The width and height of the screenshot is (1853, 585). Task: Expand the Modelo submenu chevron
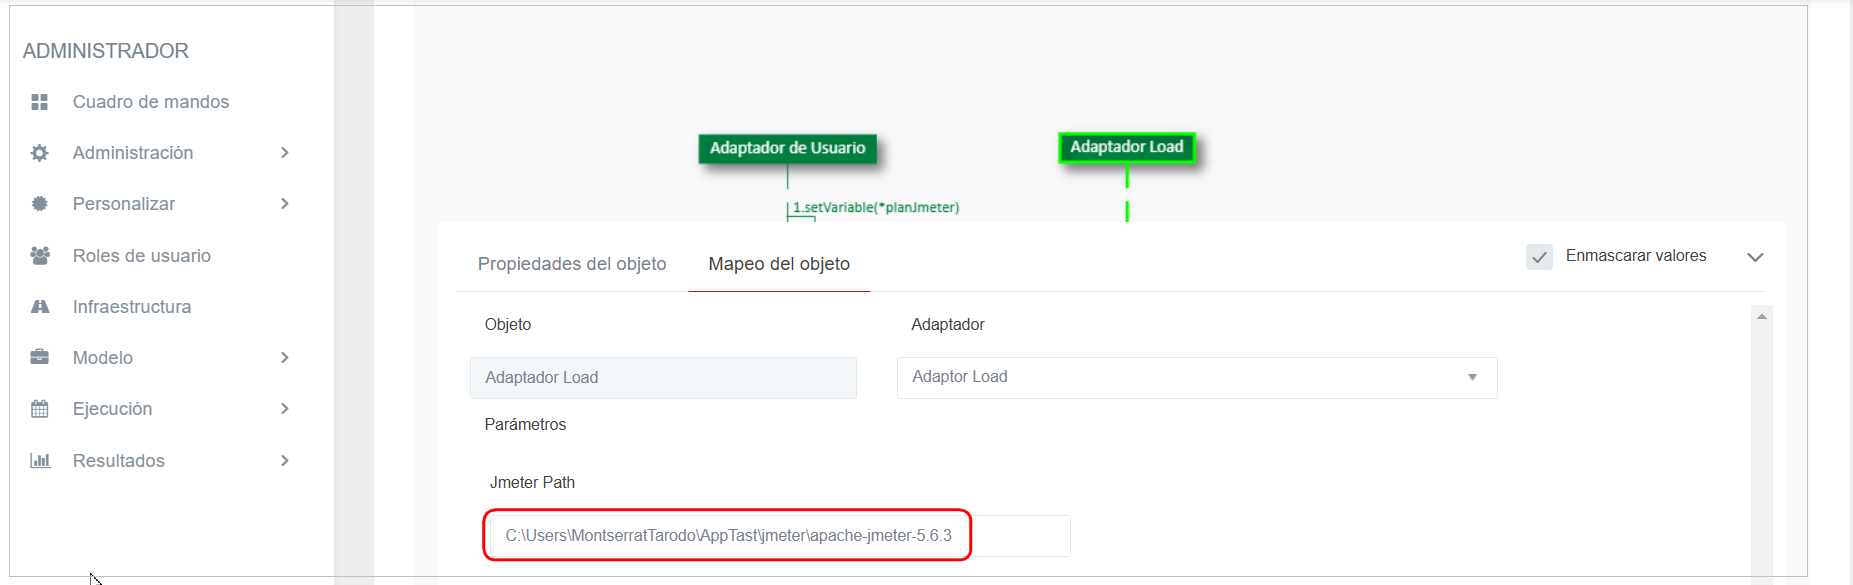(285, 358)
